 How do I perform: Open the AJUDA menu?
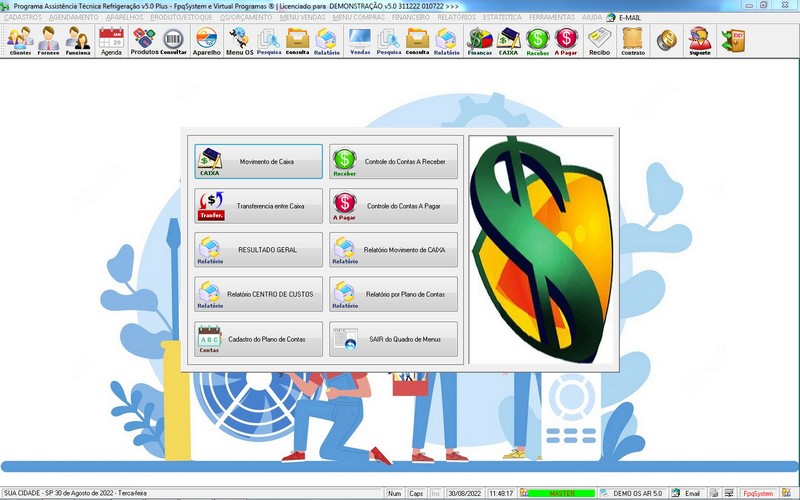coord(592,17)
